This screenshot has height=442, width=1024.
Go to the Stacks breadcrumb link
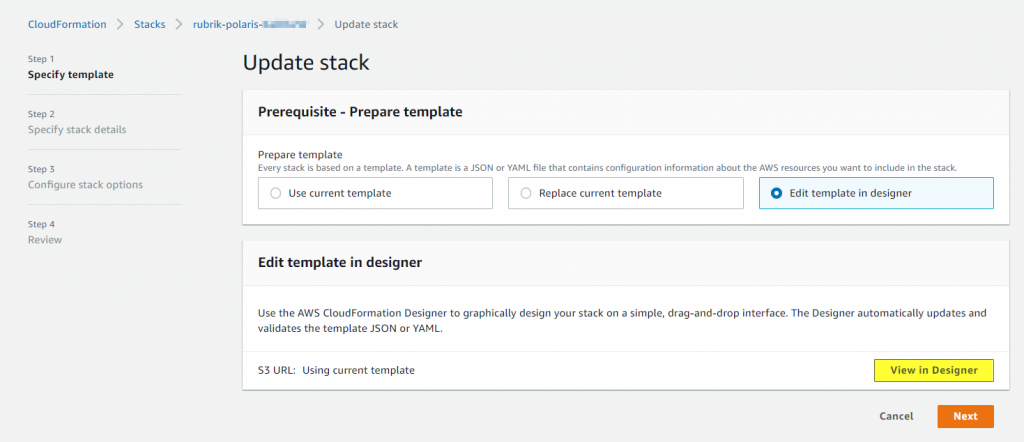point(150,24)
